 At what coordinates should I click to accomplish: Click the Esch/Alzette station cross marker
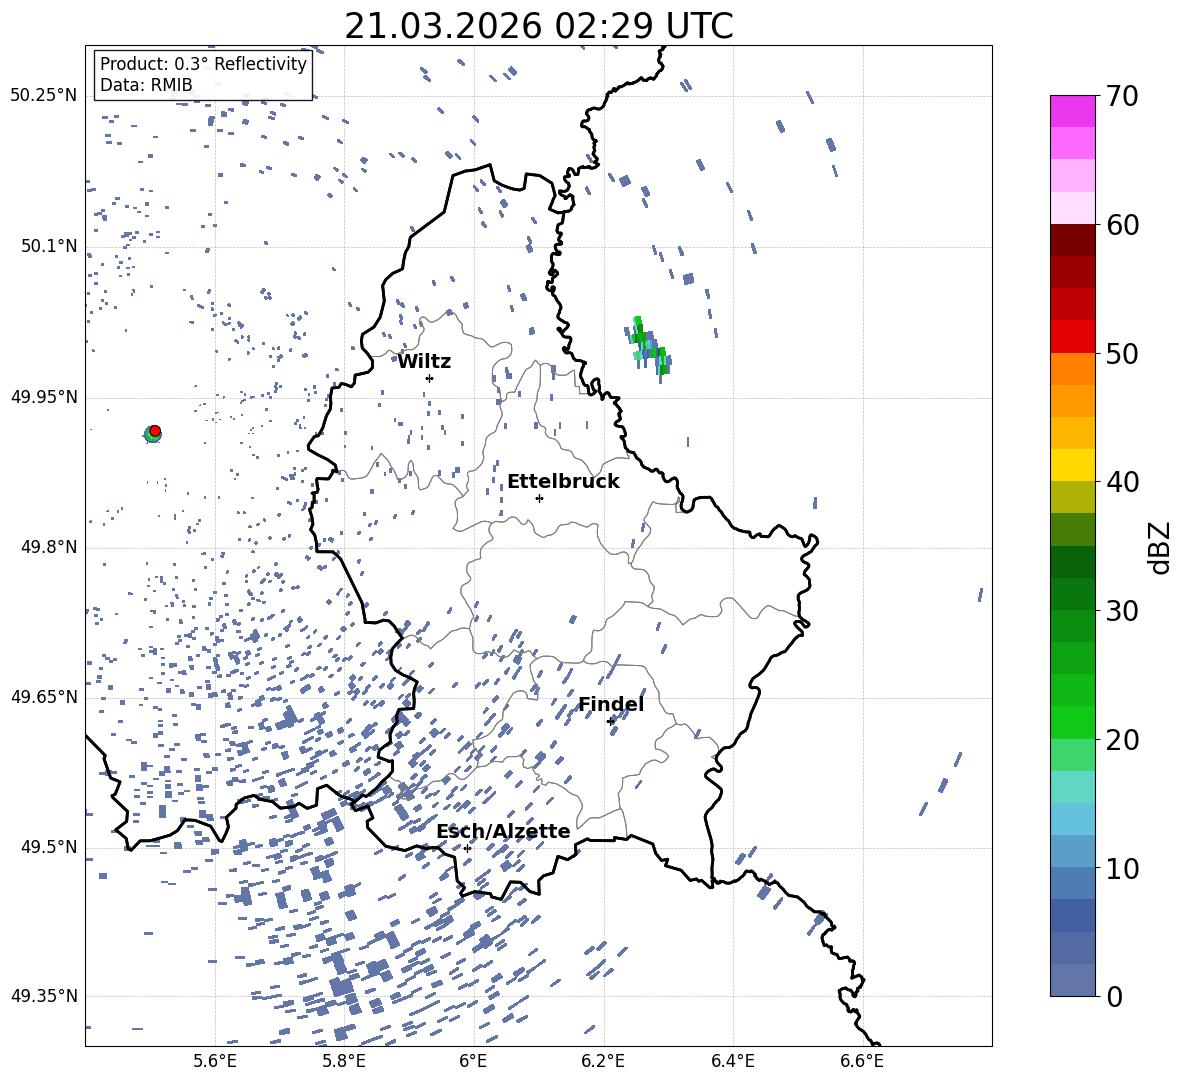point(467,848)
